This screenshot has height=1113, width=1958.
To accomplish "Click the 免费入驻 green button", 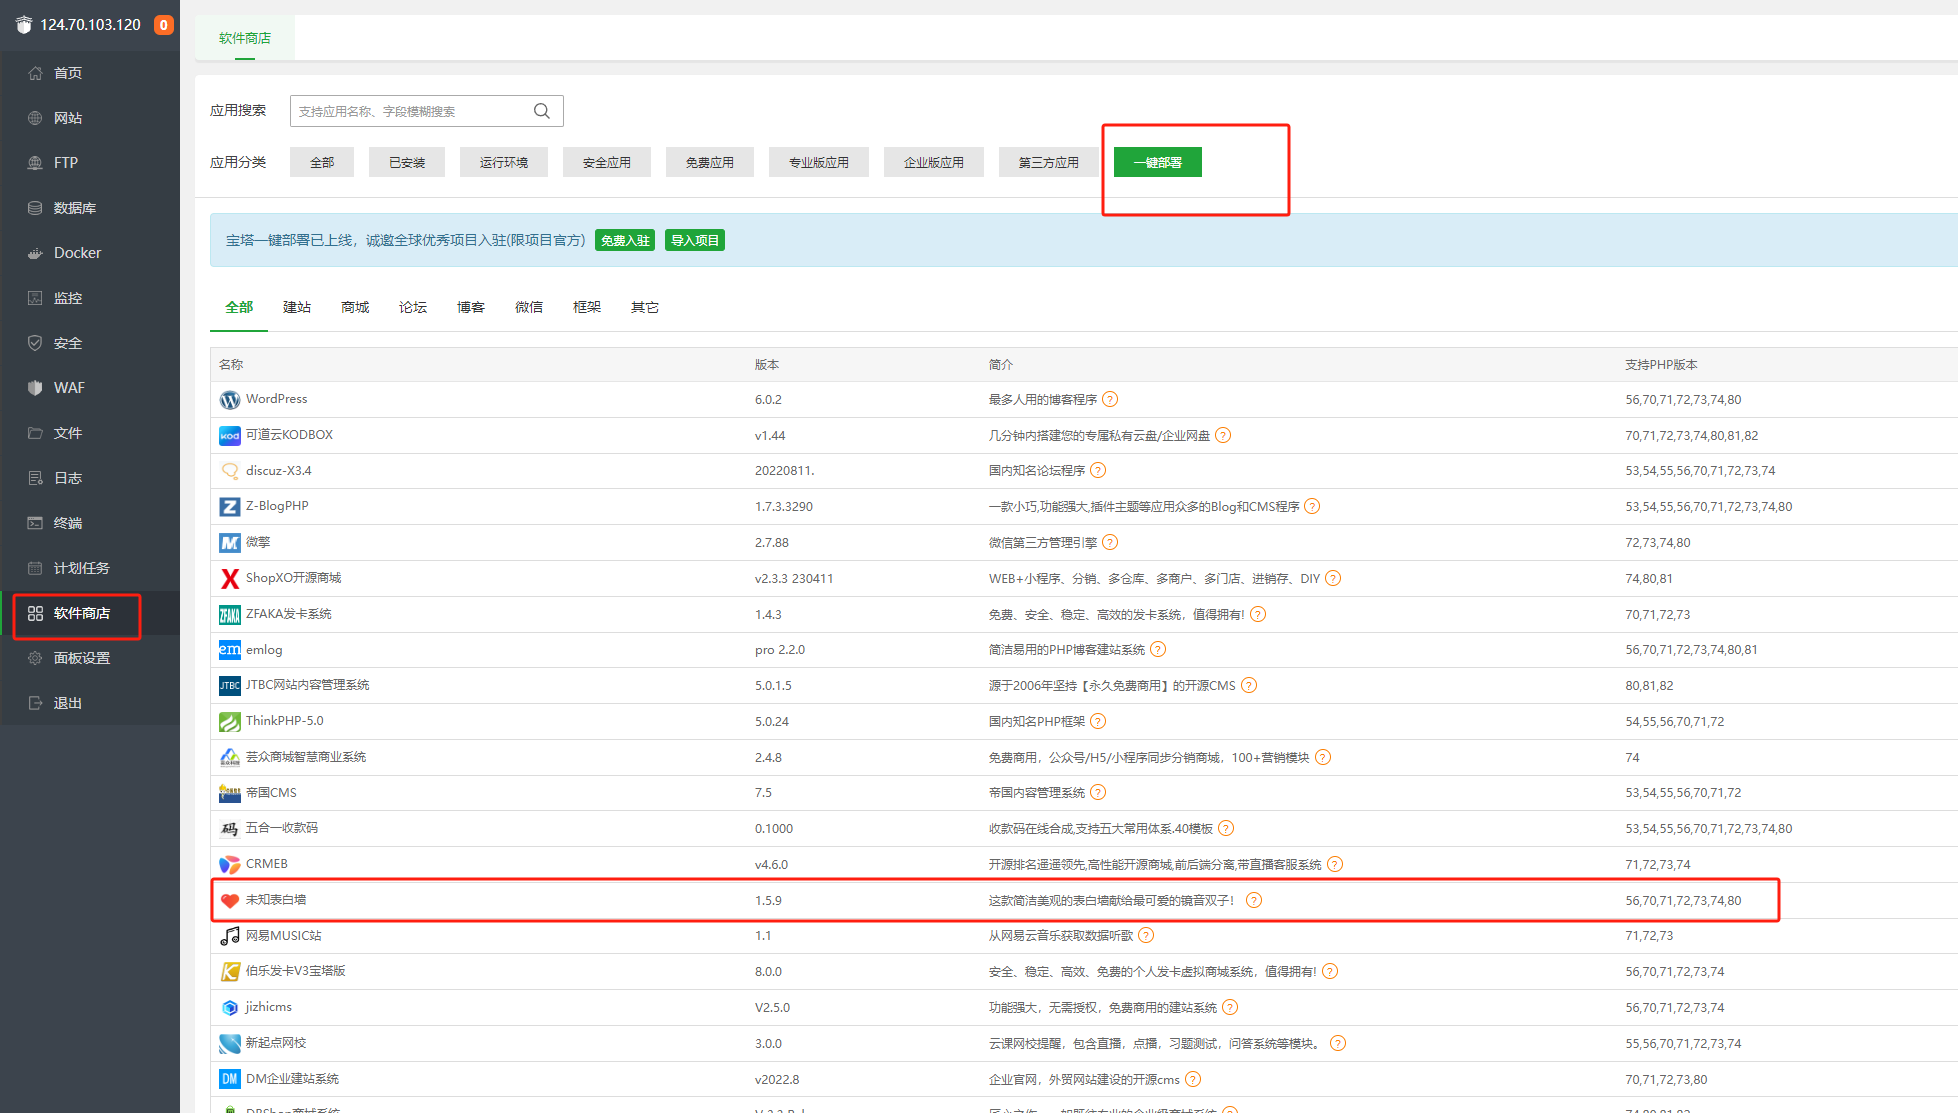I will tap(625, 240).
